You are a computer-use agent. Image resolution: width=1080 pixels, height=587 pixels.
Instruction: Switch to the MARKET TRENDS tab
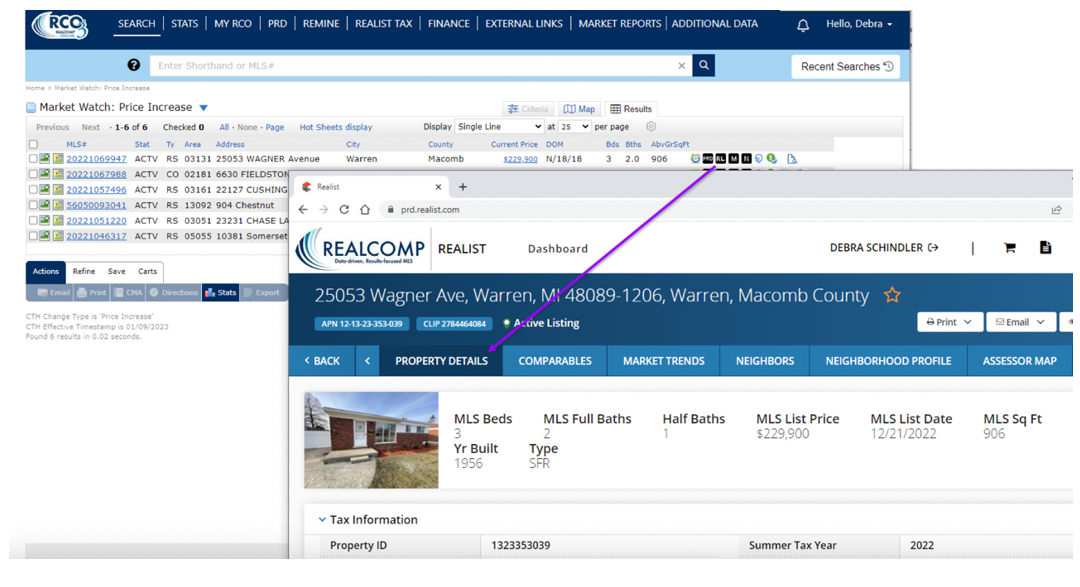[664, 361]
